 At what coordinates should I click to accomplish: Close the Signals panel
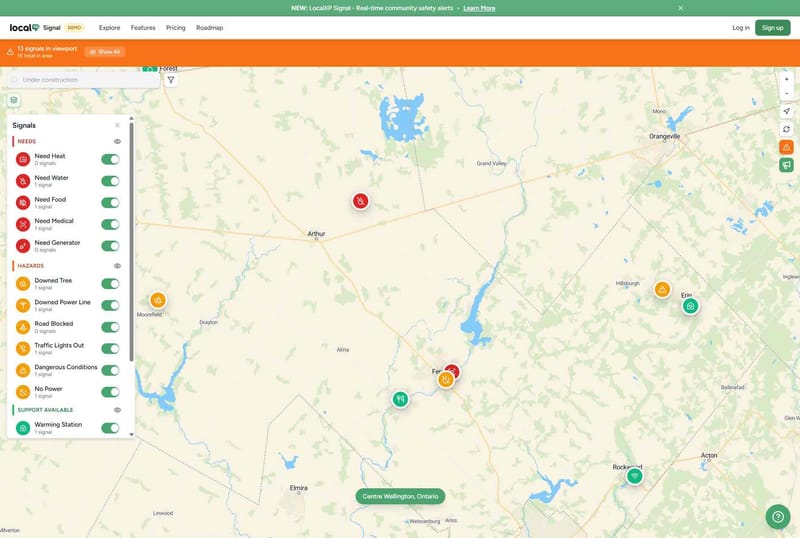(x=117, y=126)
